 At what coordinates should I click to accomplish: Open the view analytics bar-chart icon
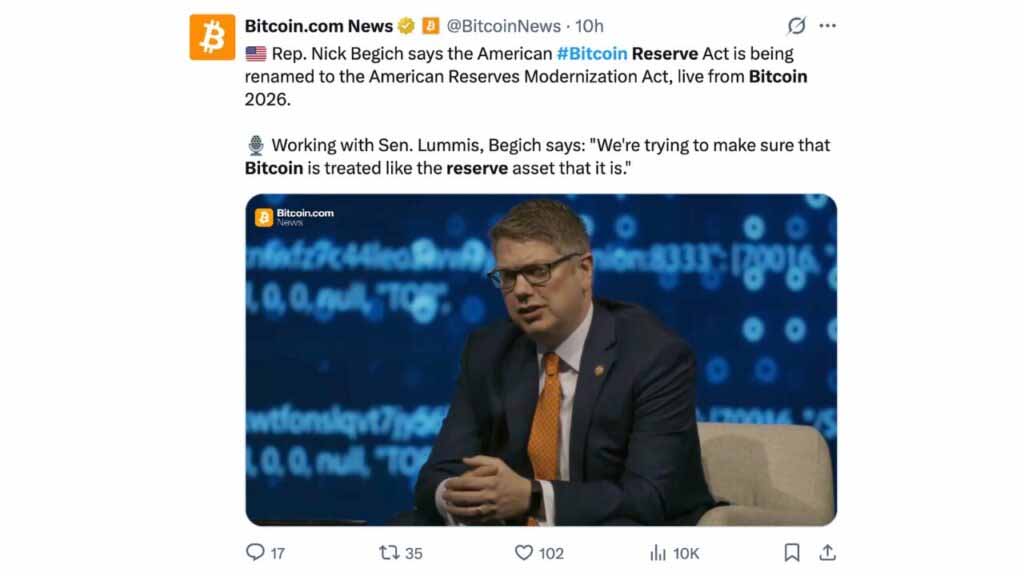point(658,552)
